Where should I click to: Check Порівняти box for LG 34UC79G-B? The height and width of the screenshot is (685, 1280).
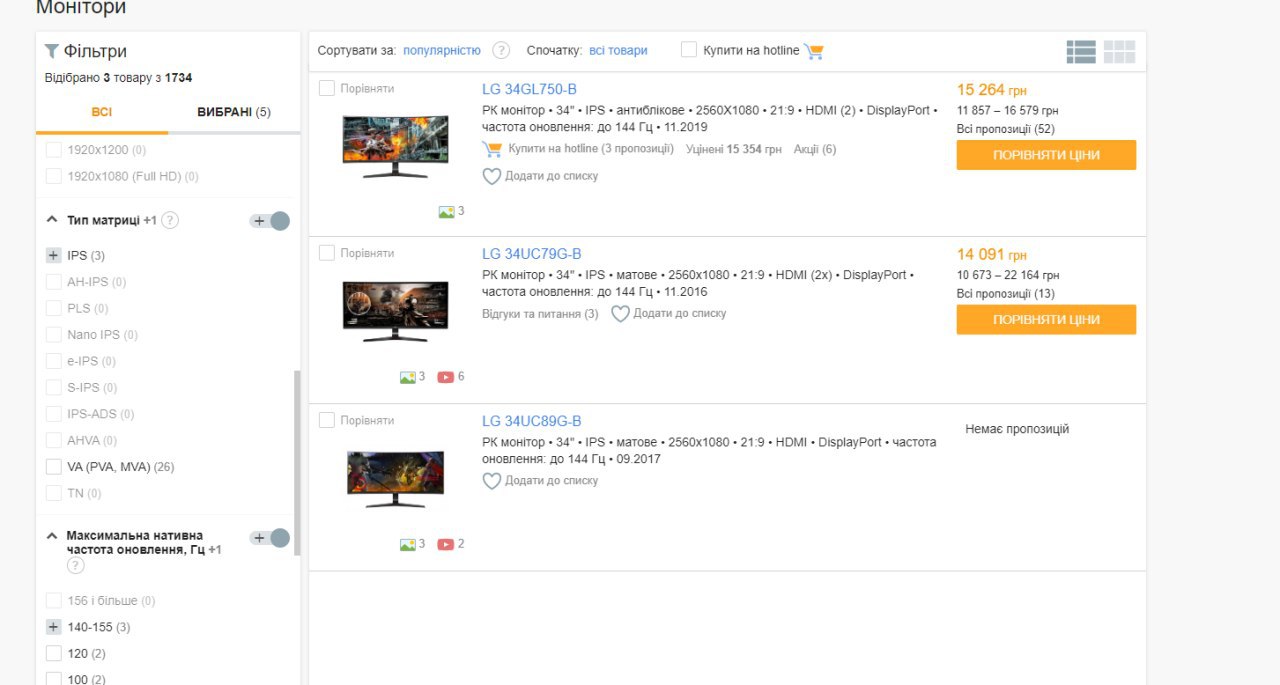pyautogui.click(x=327, y=253)
